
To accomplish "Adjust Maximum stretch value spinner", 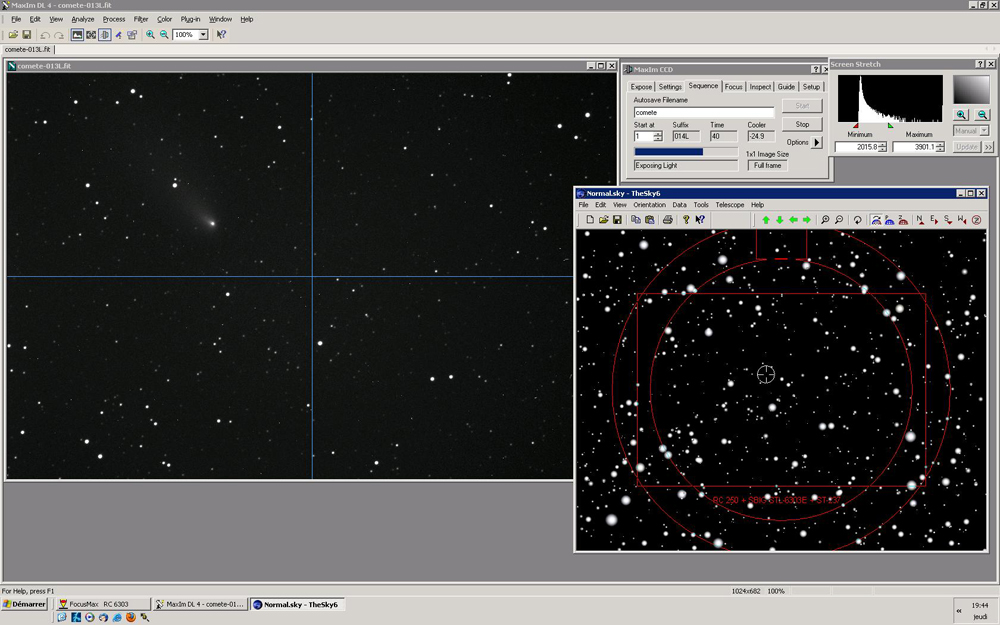I will click(x=940, y=147).
